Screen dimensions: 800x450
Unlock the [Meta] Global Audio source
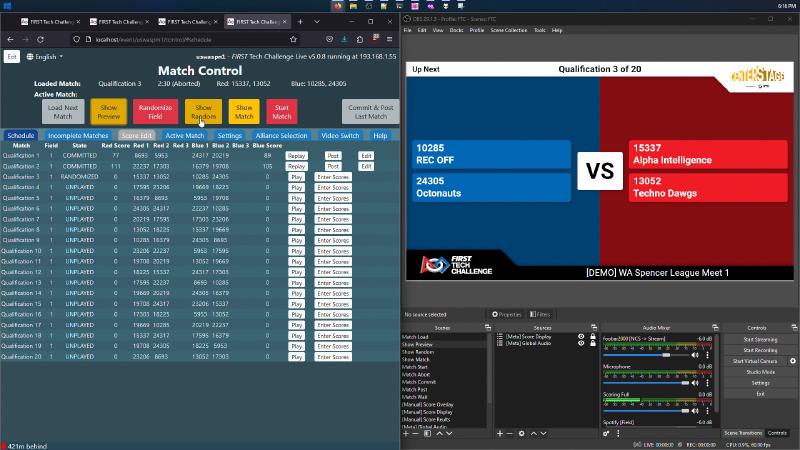click(592, 343)
